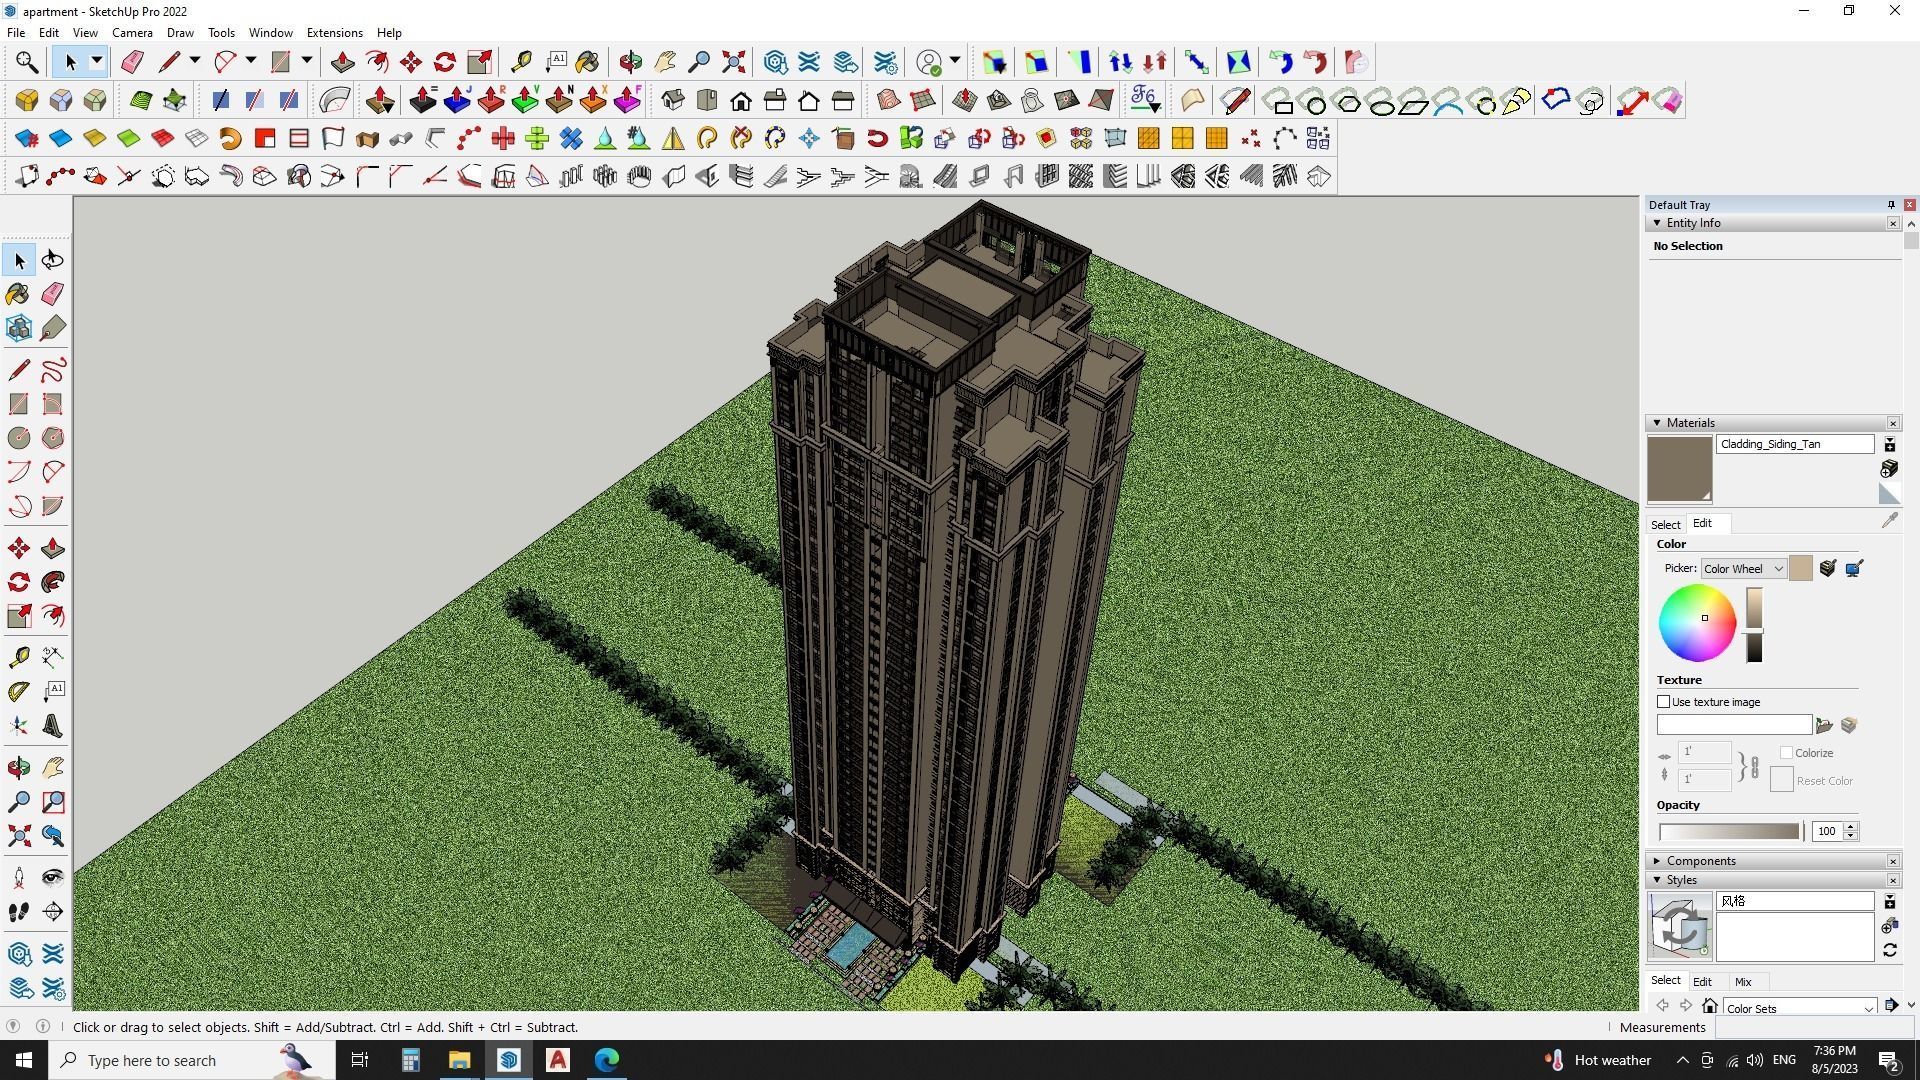
Task: Select the Protractor tool
Action: tap(18, 691)
